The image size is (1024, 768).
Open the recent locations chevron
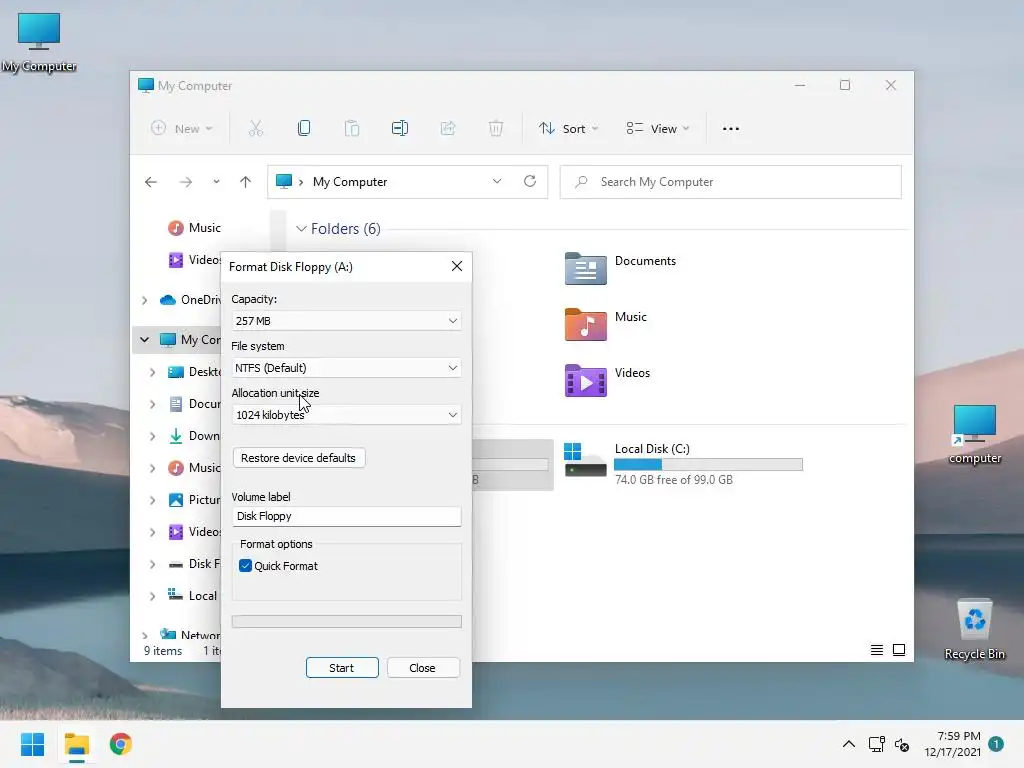[x=216, y=182]
